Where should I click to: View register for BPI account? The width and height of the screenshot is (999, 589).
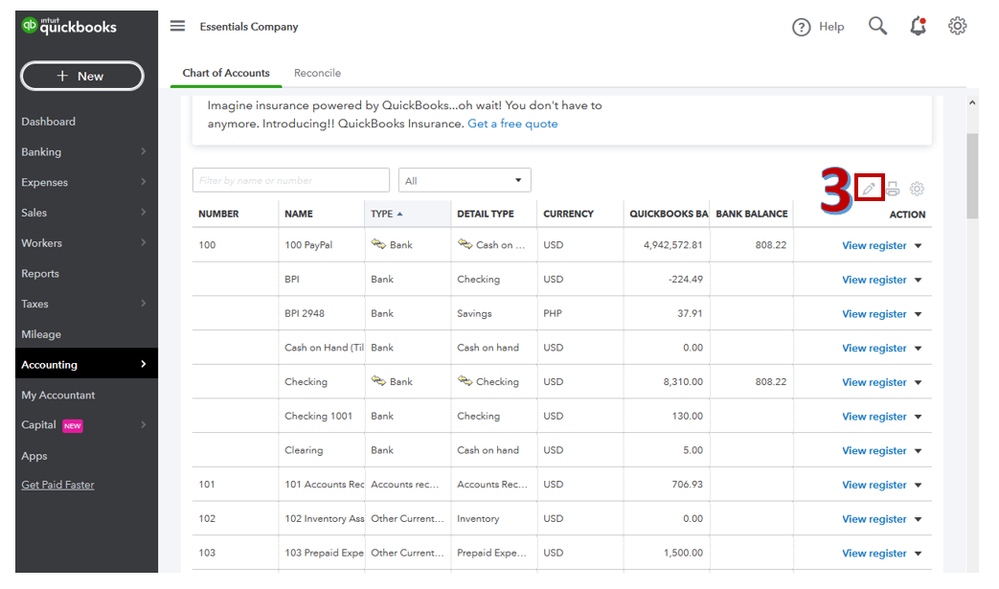point(874,280)
